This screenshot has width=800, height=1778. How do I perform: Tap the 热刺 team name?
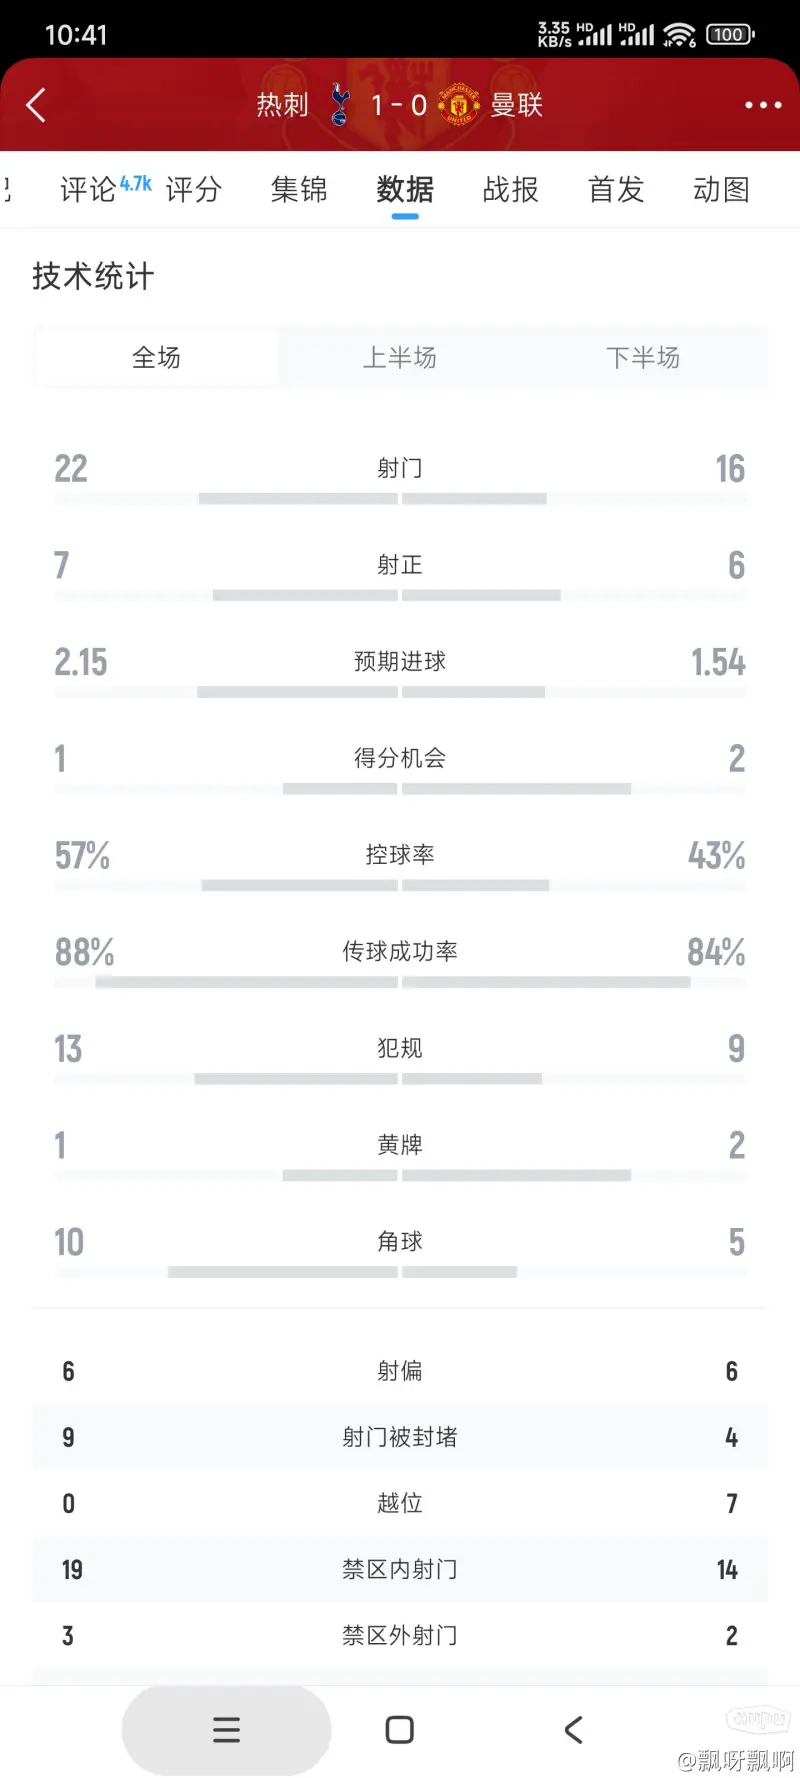[x=283, y=105]
